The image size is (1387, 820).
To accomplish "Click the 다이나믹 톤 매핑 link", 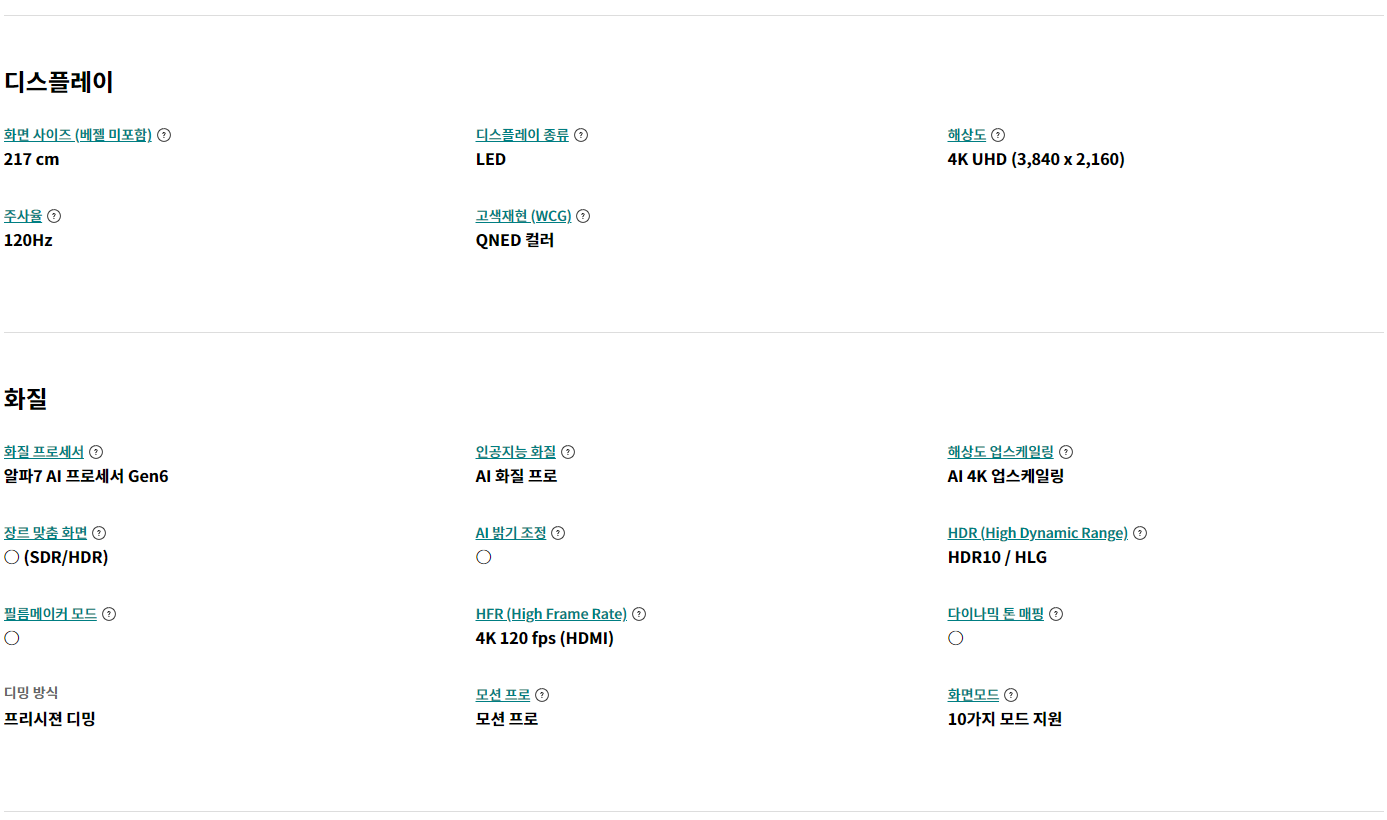I will 995,614.
